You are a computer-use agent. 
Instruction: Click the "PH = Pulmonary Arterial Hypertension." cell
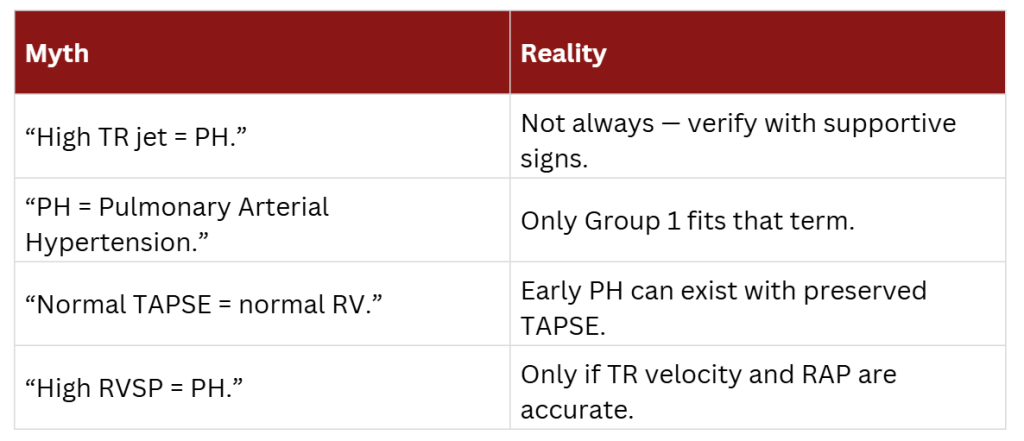pos(177,220)
